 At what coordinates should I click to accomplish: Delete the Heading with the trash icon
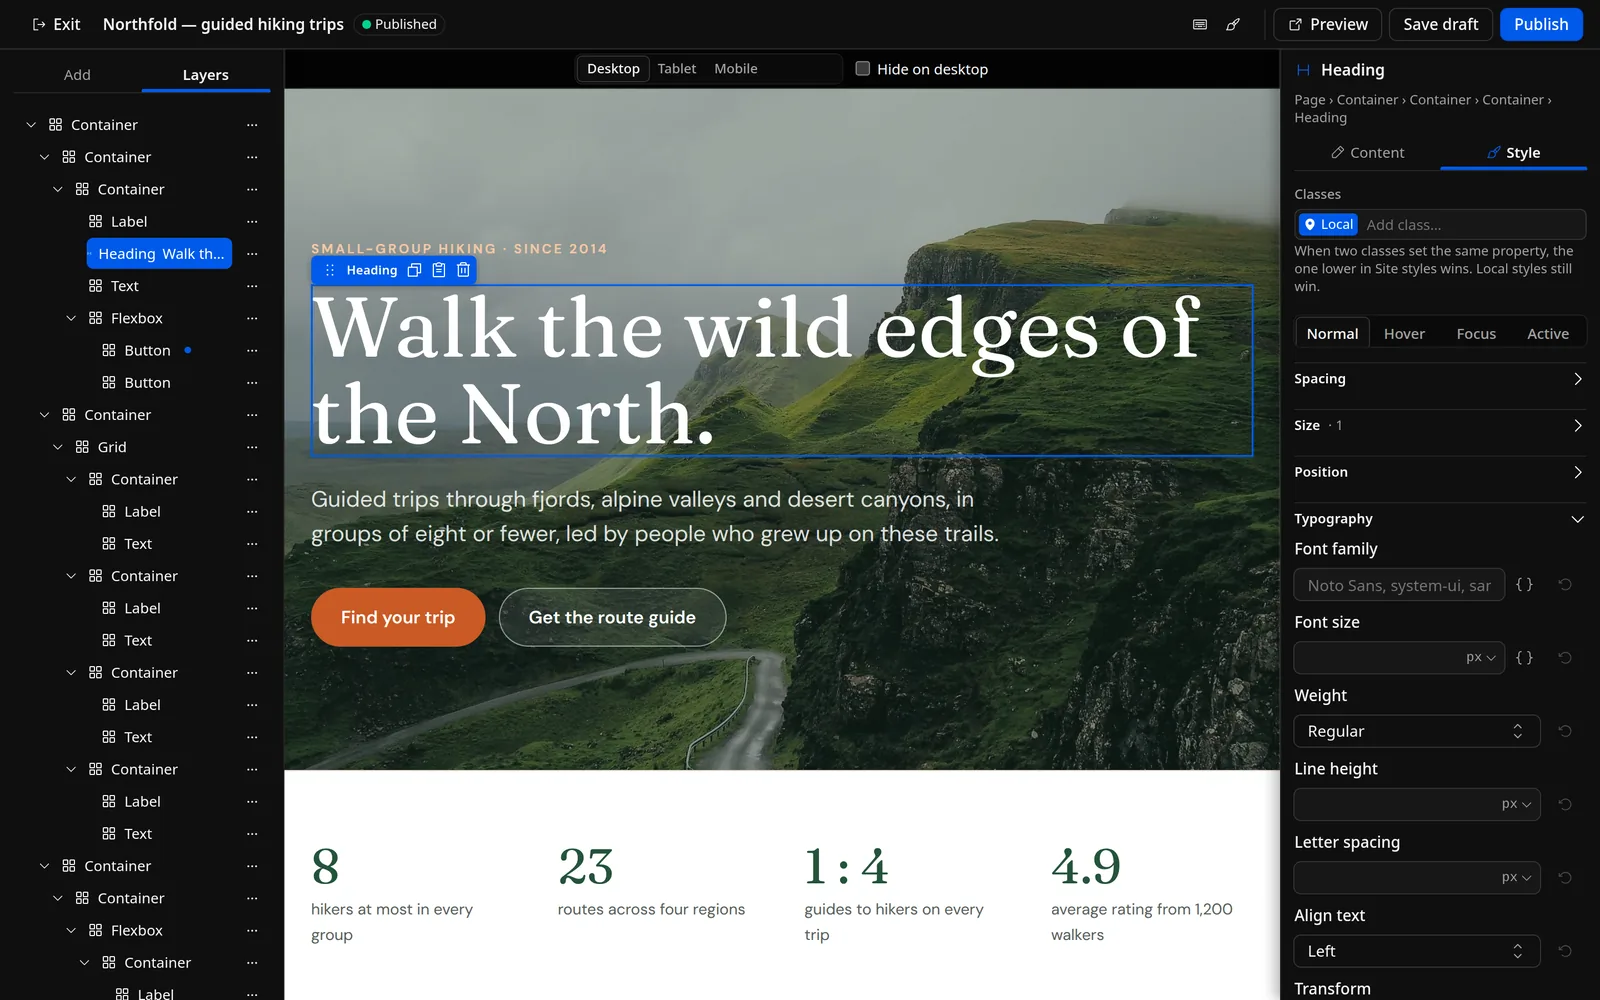tap(463, 270)
